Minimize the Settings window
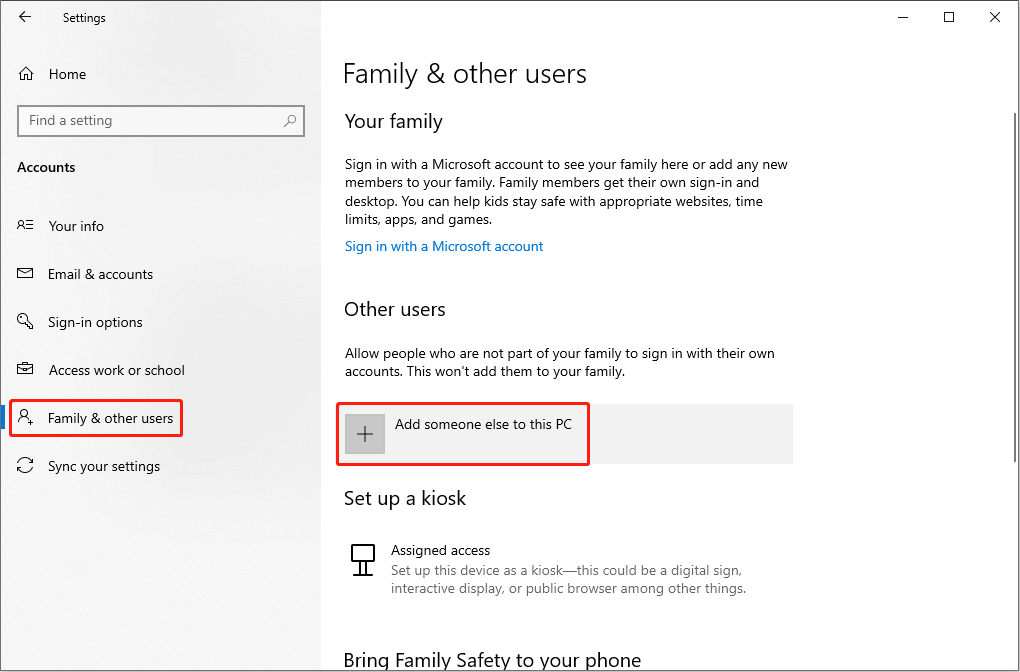 [904, 18]
